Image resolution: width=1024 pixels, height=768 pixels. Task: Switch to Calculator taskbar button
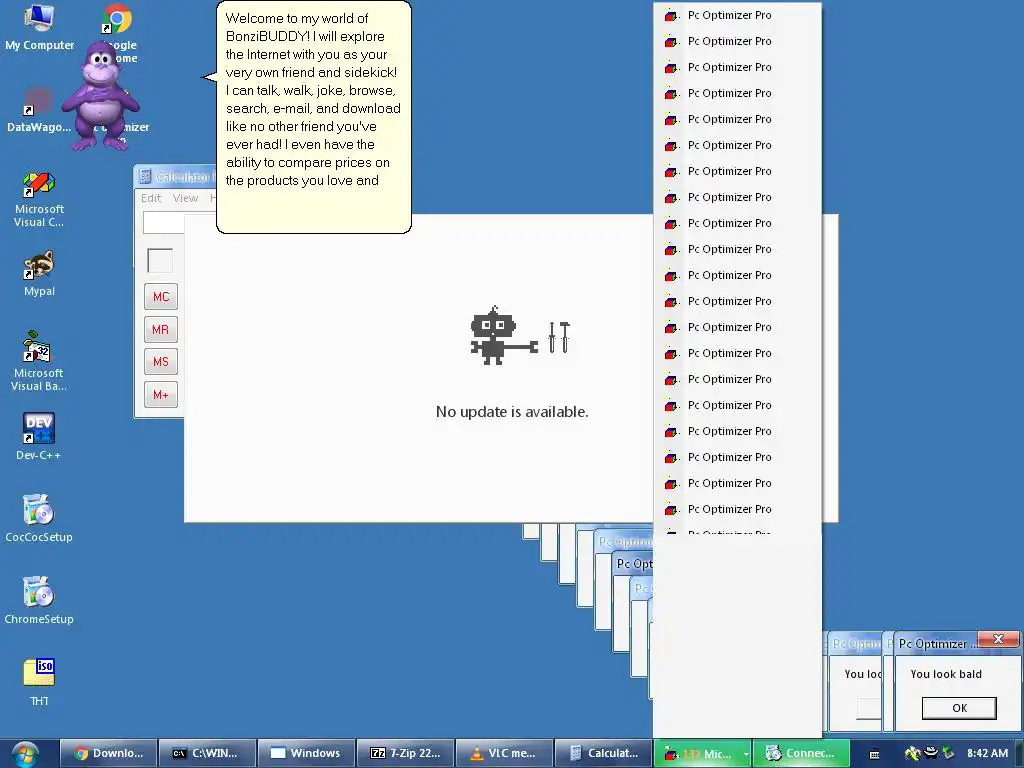pos(603,754)
